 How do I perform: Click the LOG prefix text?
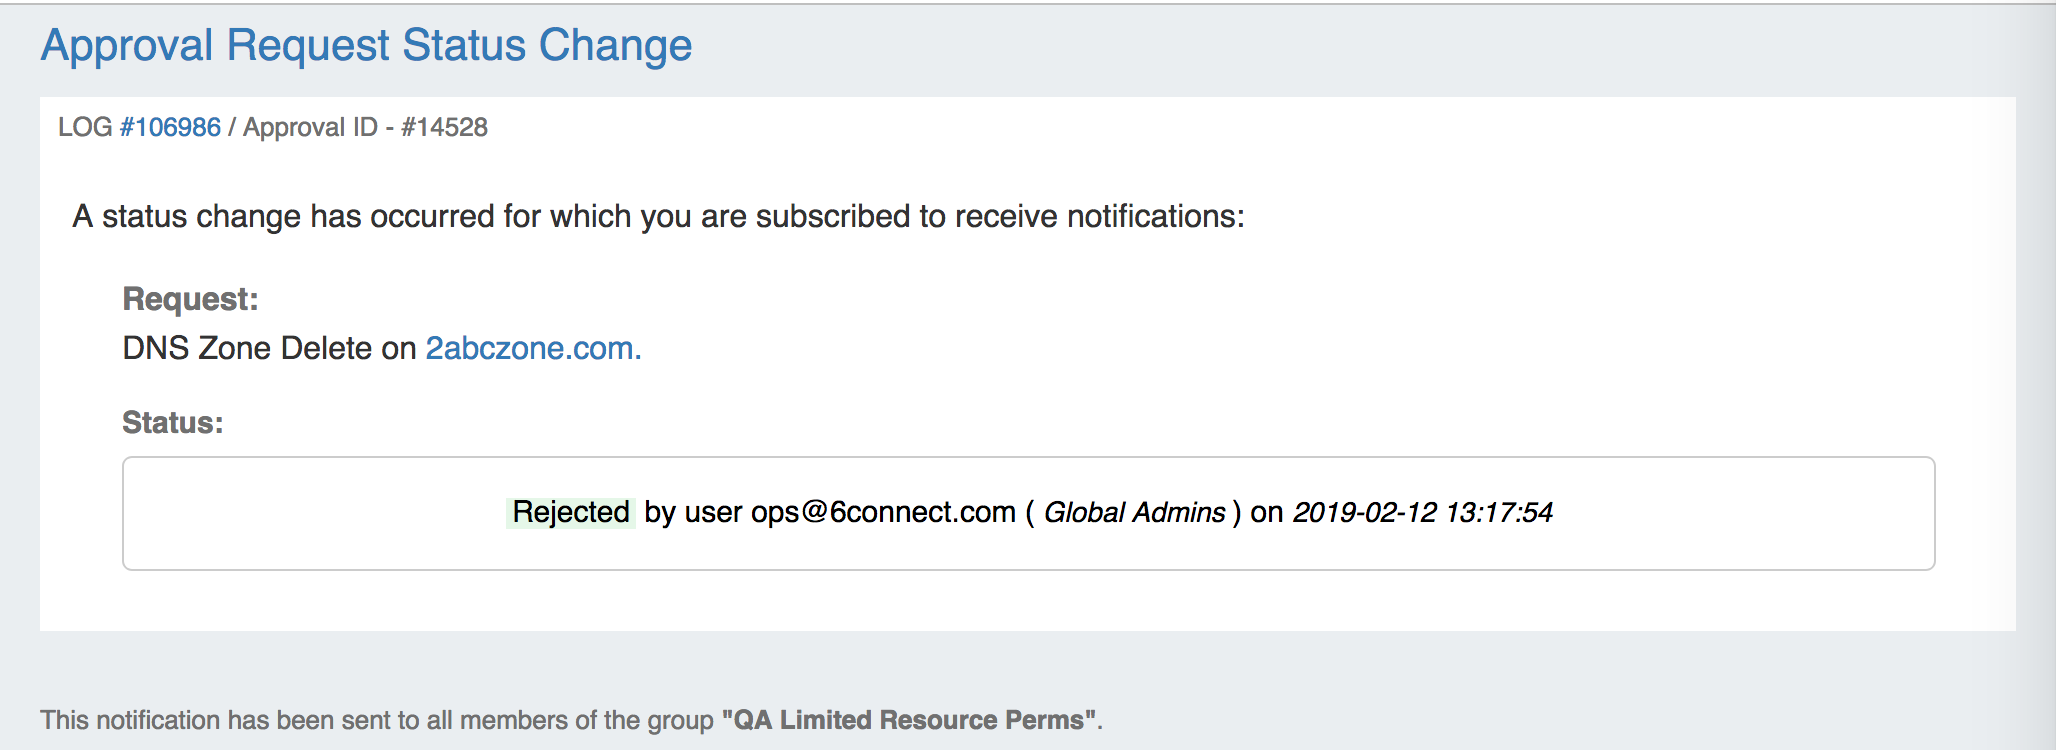tap(84, 127)
